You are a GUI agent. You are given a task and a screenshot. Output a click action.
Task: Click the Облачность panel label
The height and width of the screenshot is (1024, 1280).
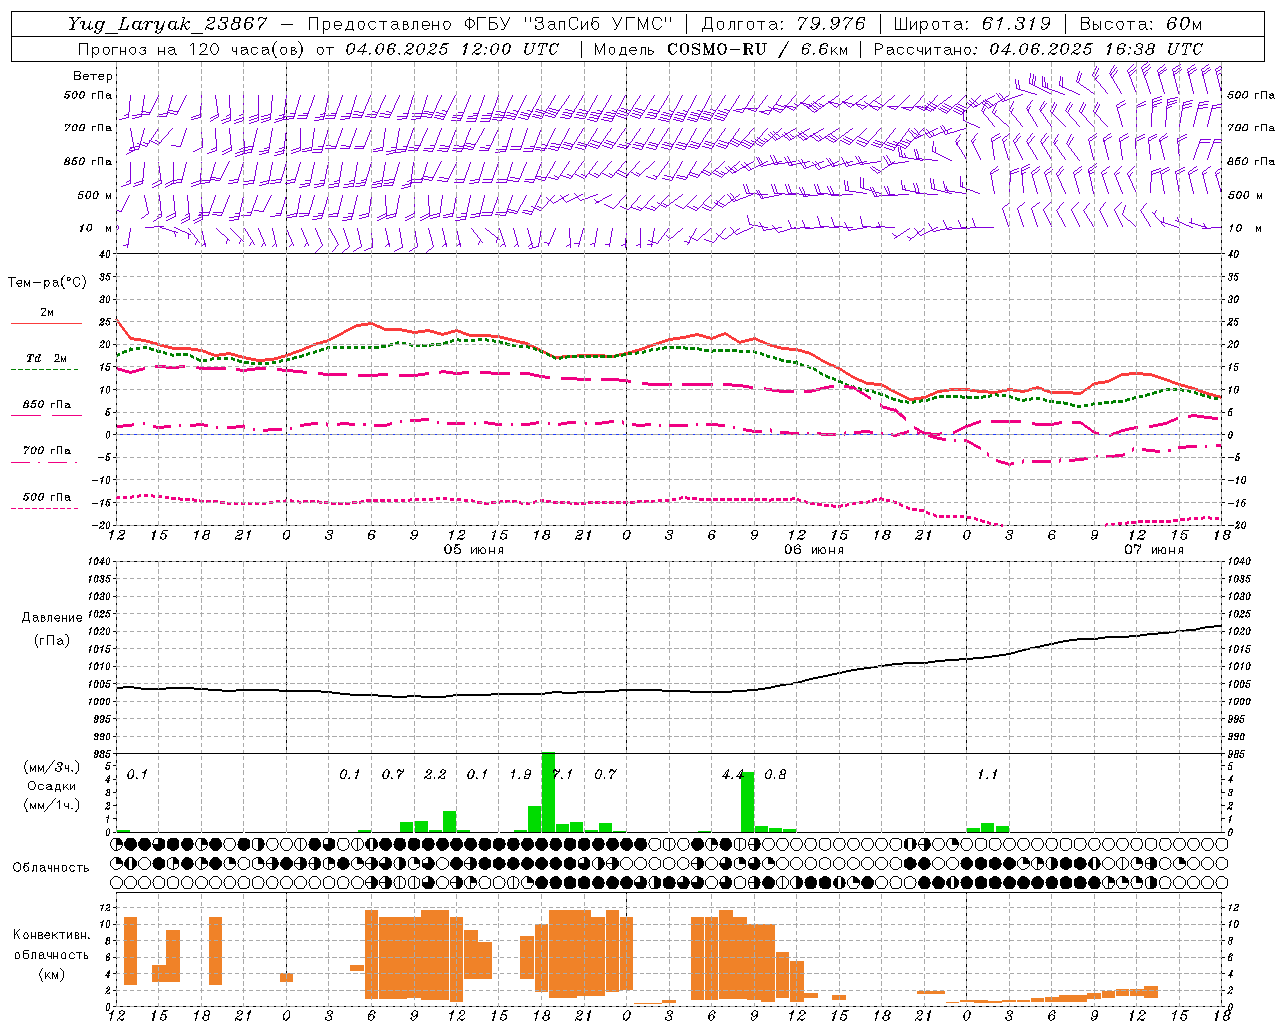click(51, 868)
